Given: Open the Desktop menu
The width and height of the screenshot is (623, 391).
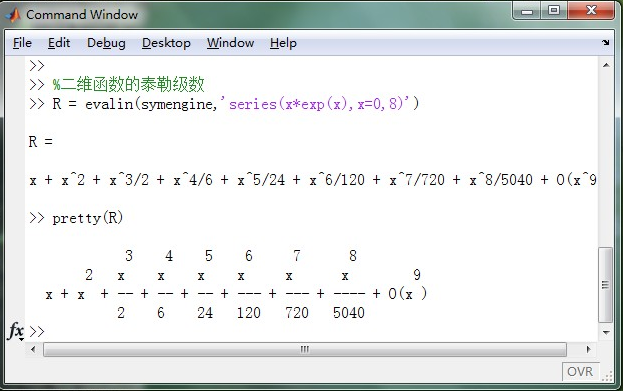Looking at the screenshot, I should (x=166, y=43).
